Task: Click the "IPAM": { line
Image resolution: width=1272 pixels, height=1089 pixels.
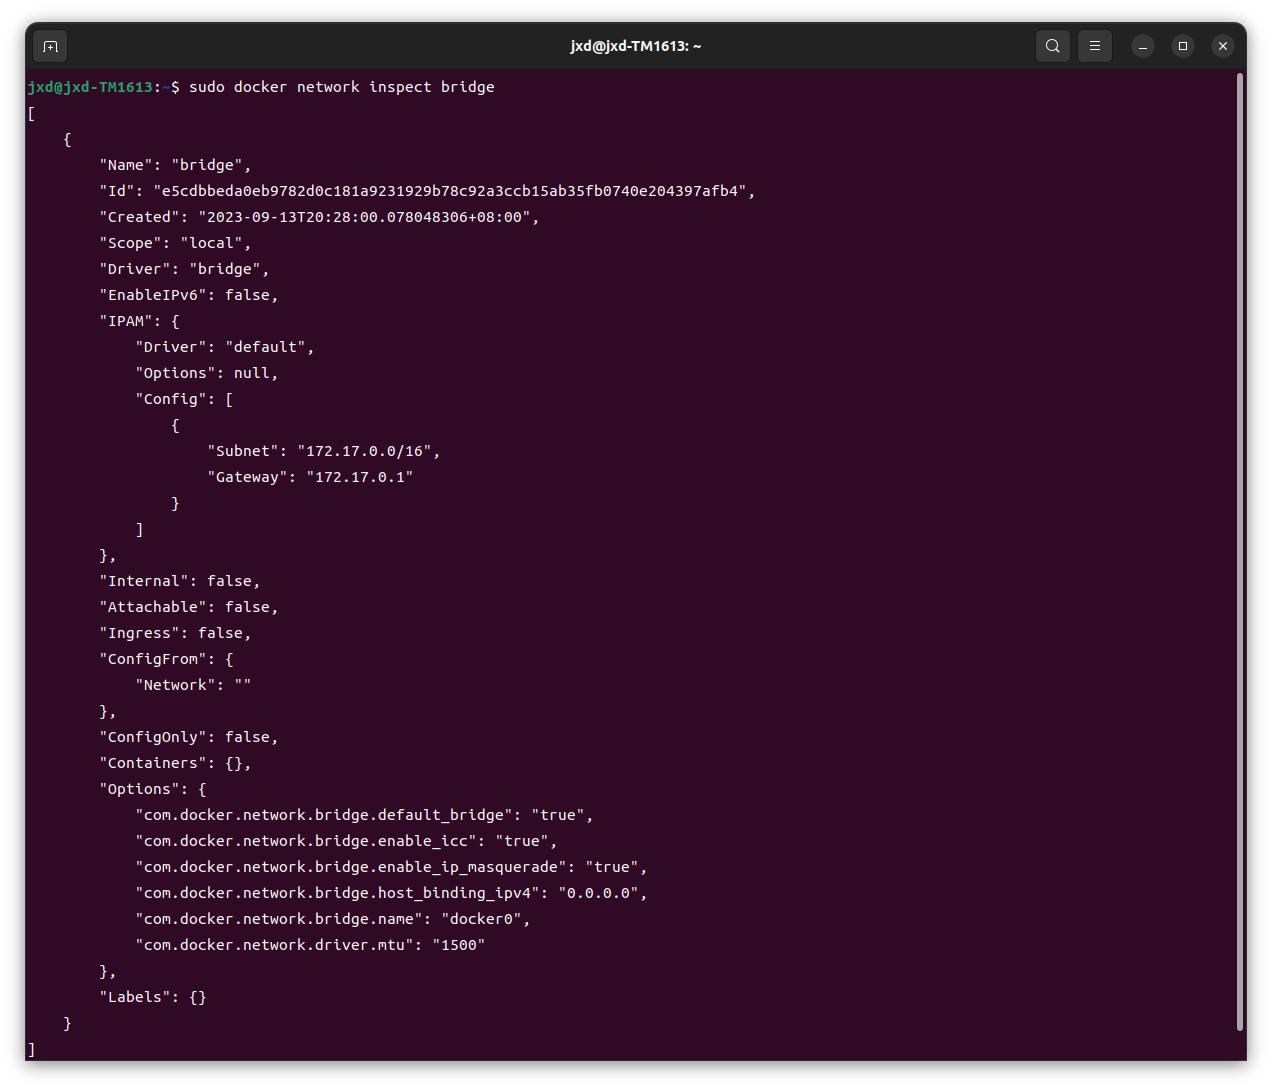Action: 140,321
